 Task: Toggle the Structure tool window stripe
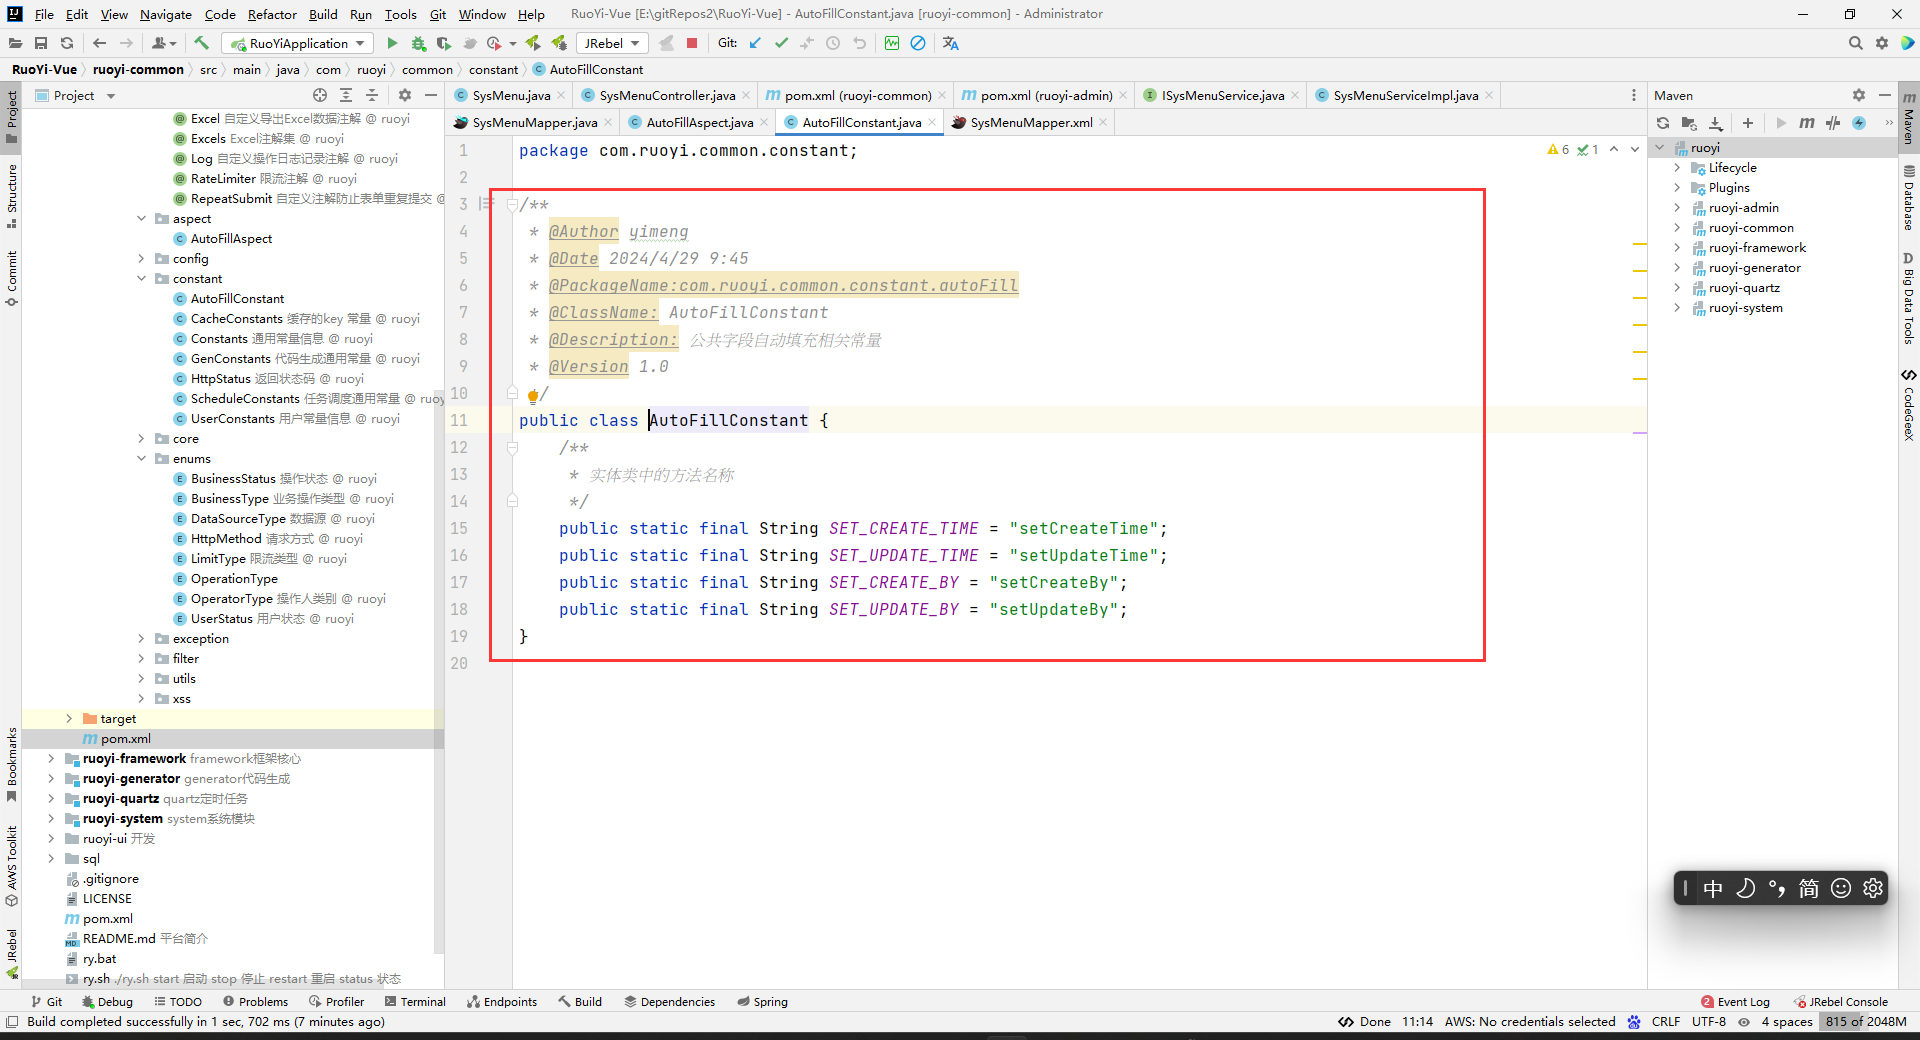[12, 196]
